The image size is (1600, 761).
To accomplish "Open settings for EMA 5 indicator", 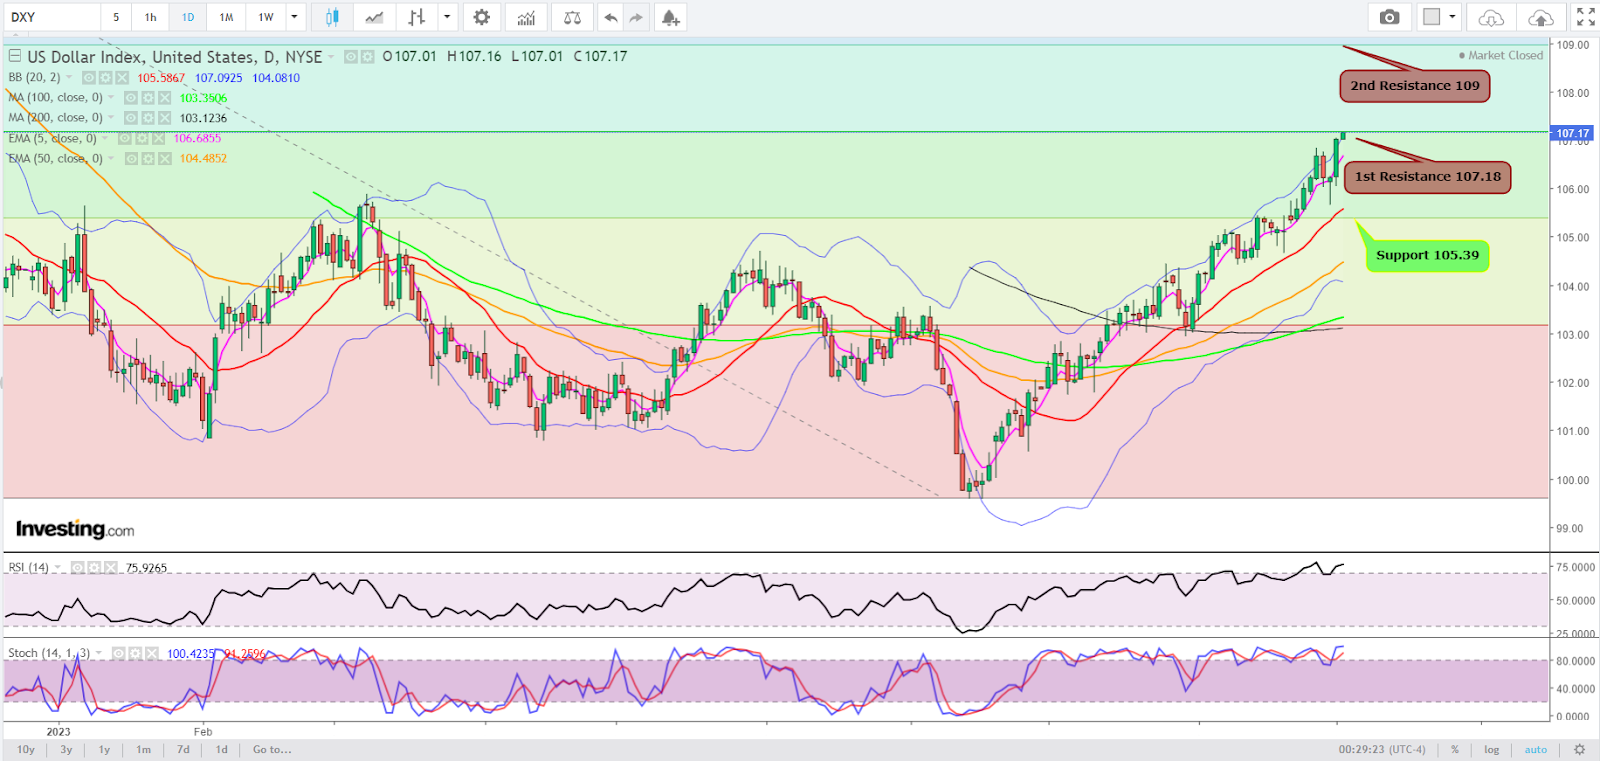I will tap(142, 138).
